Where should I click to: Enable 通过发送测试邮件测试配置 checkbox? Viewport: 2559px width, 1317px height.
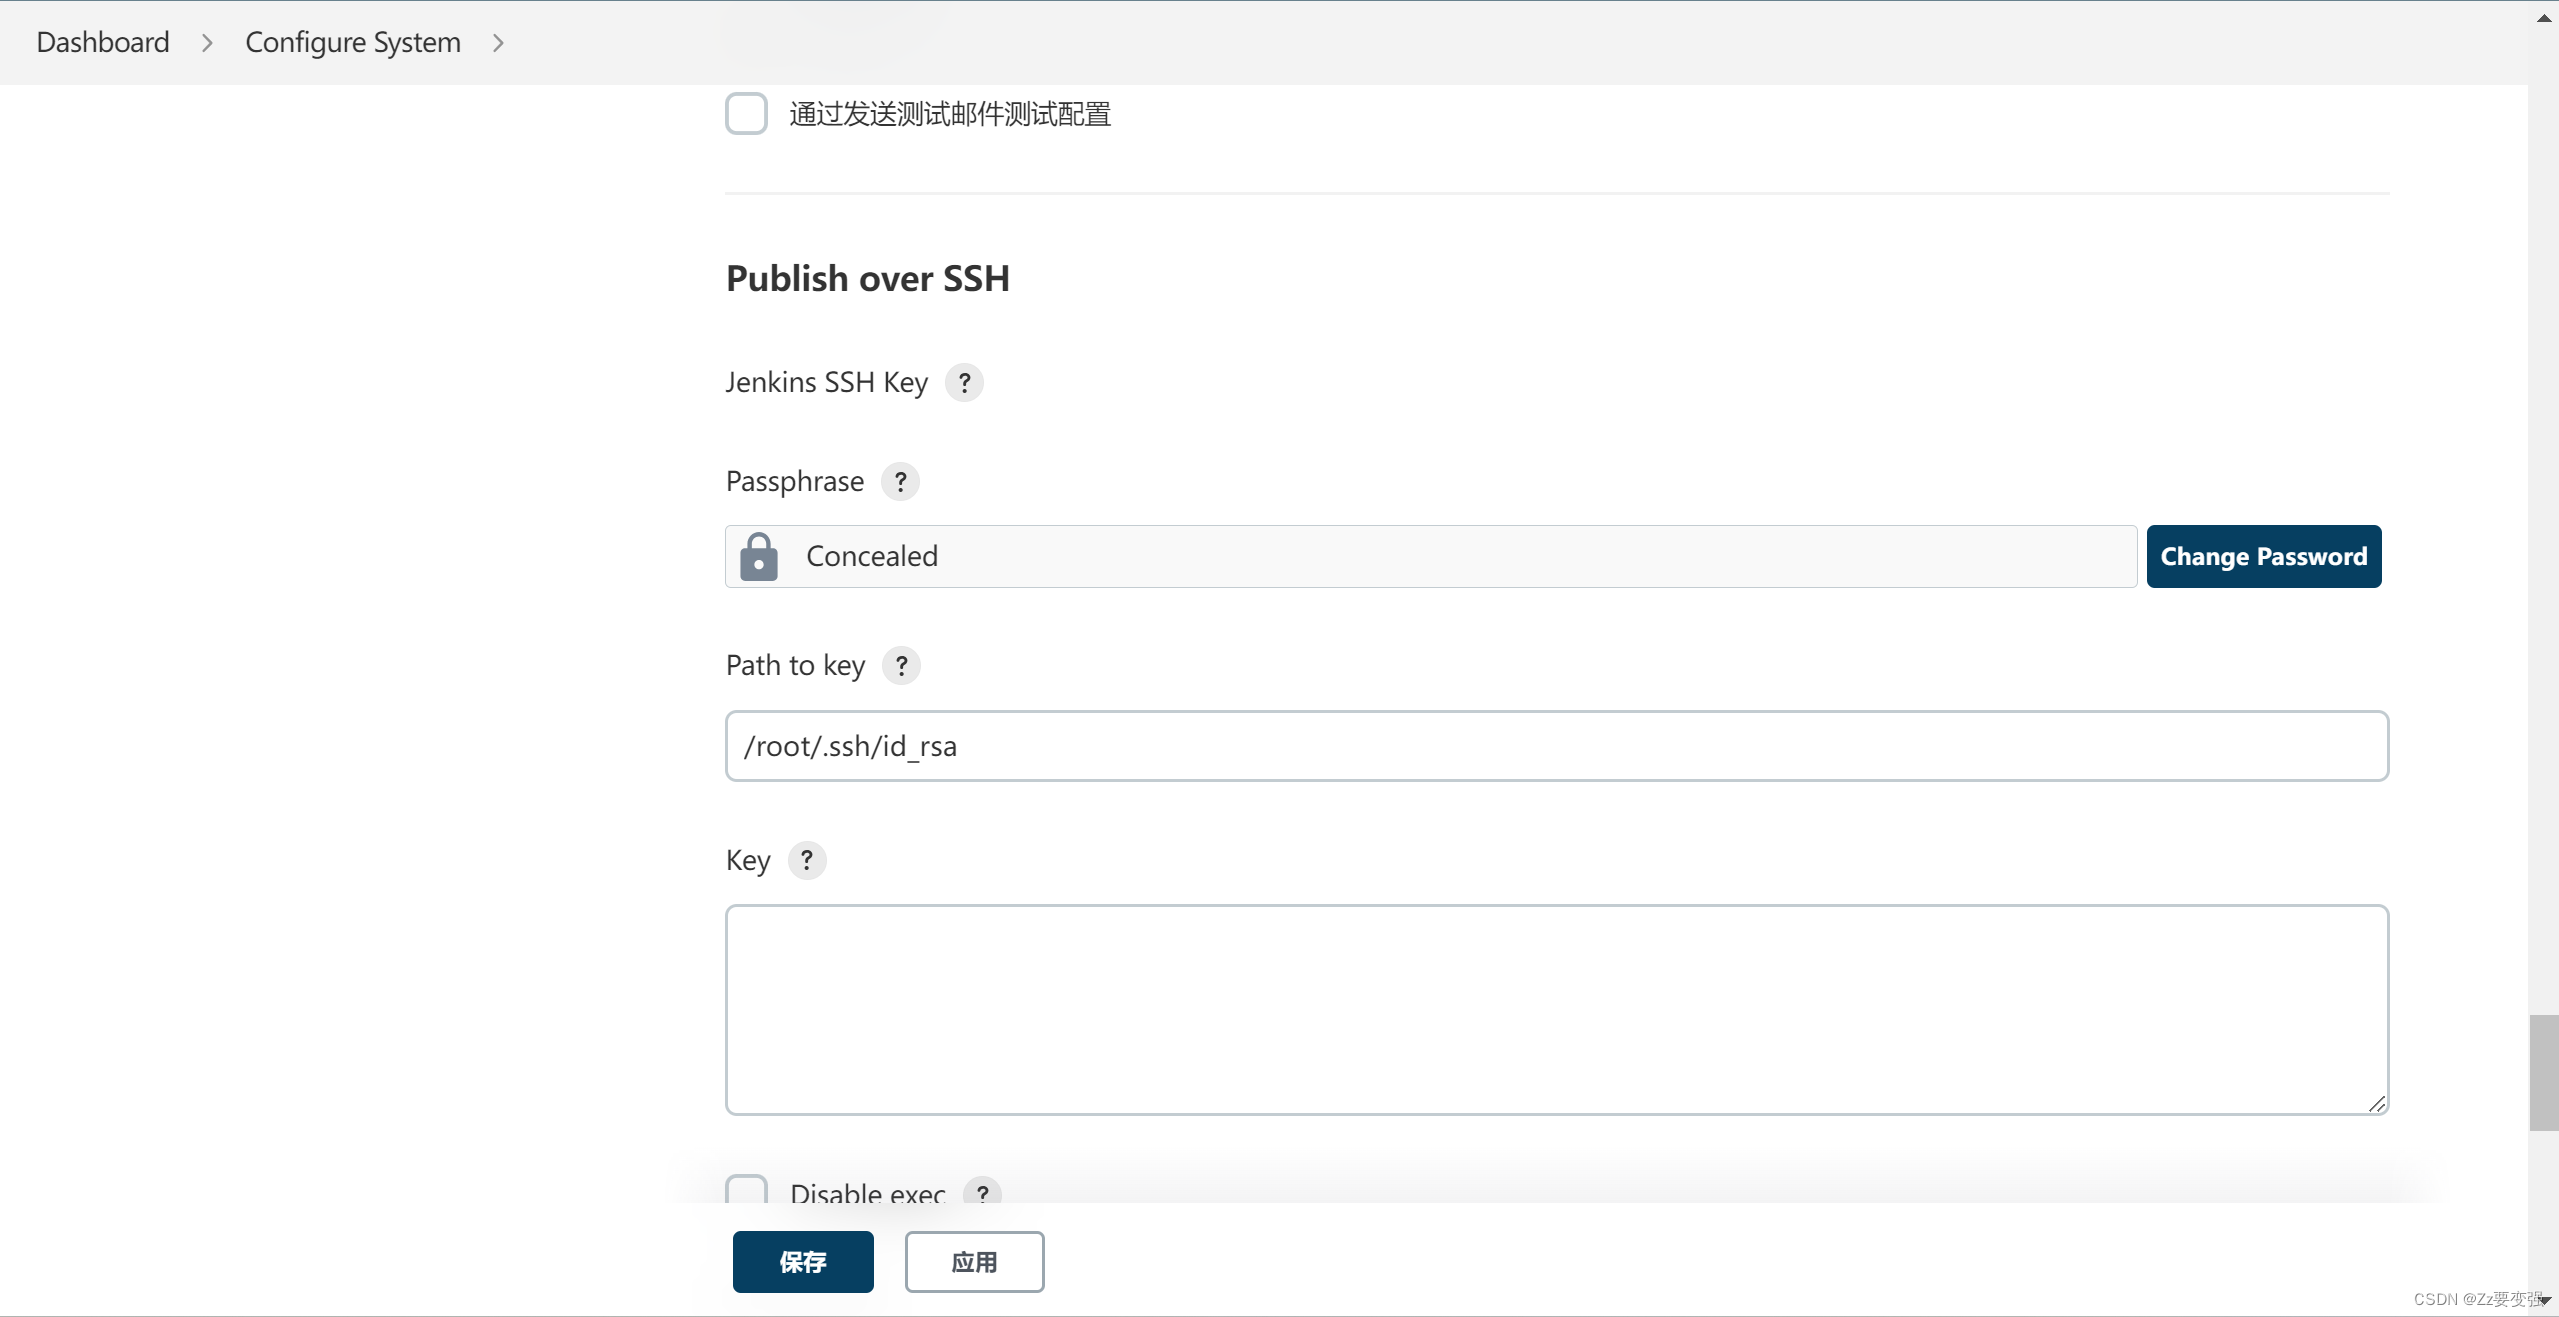746,113
